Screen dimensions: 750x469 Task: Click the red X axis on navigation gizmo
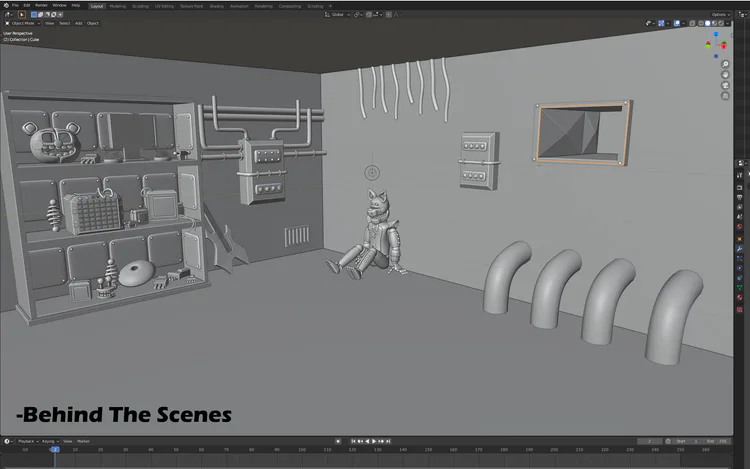click(x=724, y=45)
